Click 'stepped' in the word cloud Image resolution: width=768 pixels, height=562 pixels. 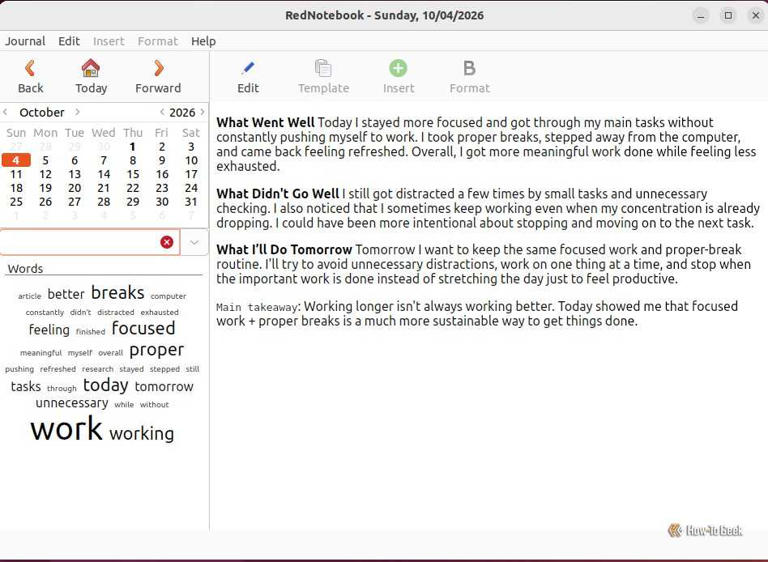pos(165,369)
